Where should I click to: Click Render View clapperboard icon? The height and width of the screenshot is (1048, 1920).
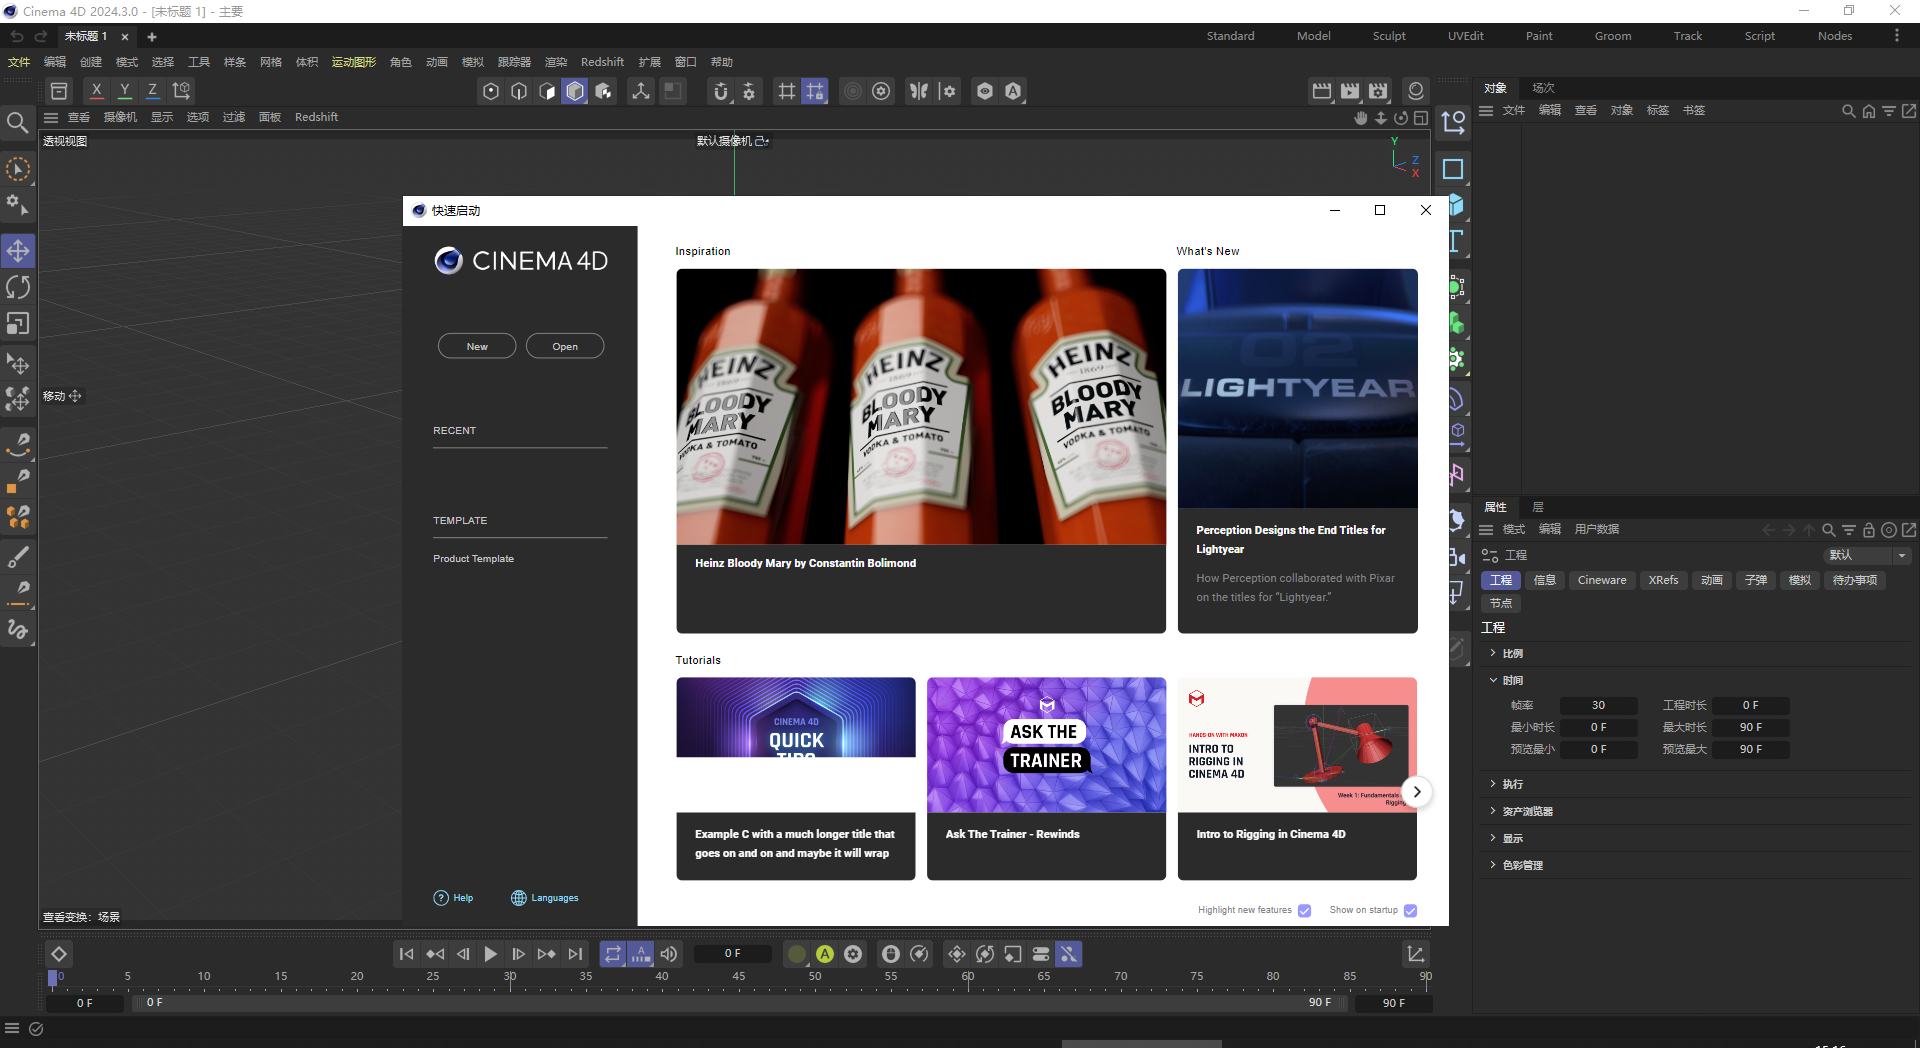[1322, 91]
